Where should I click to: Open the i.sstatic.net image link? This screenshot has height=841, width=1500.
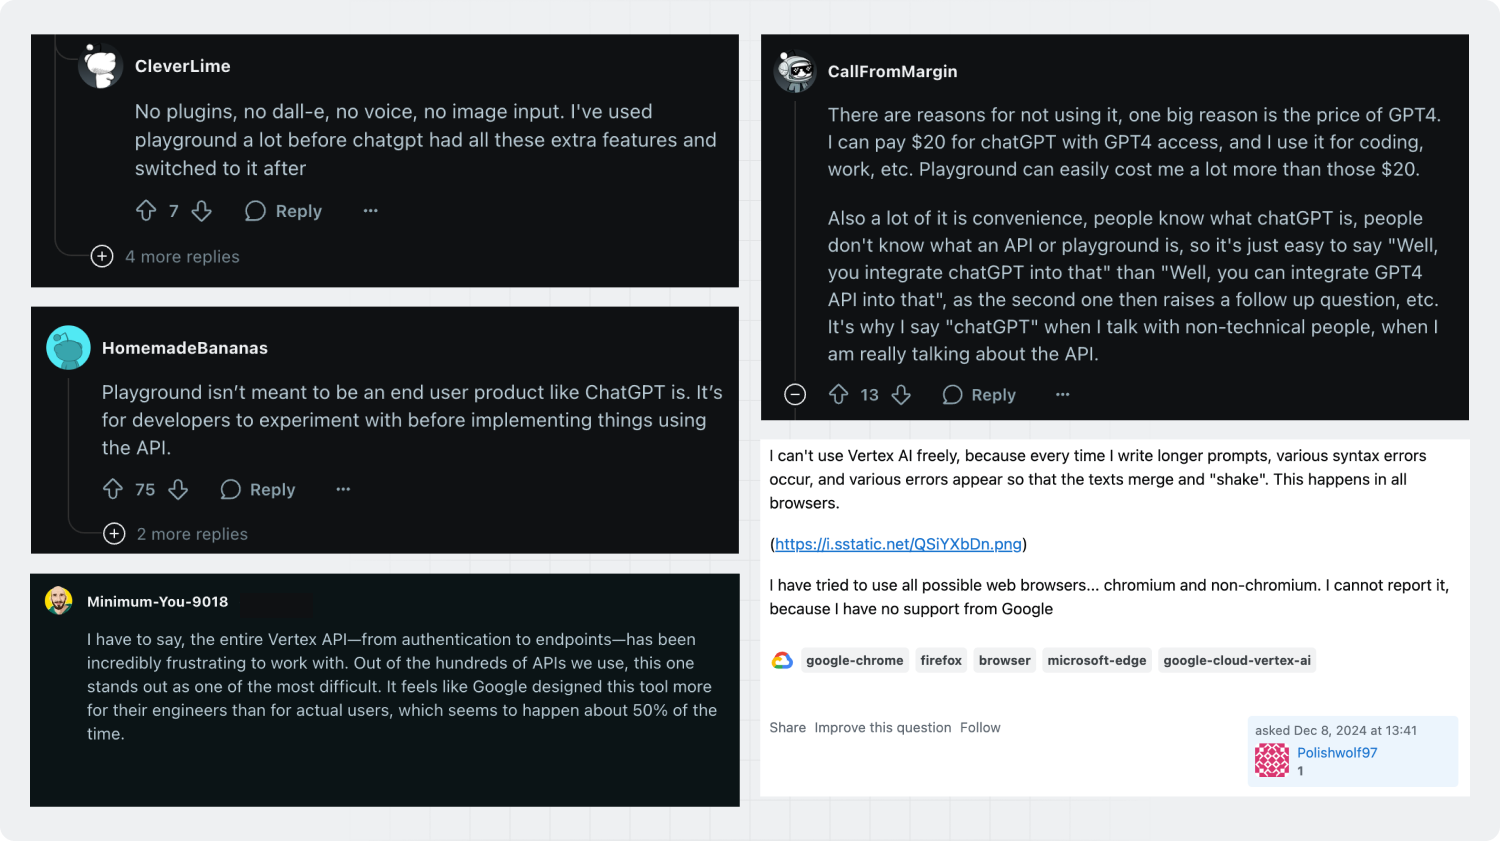[898, 544]
